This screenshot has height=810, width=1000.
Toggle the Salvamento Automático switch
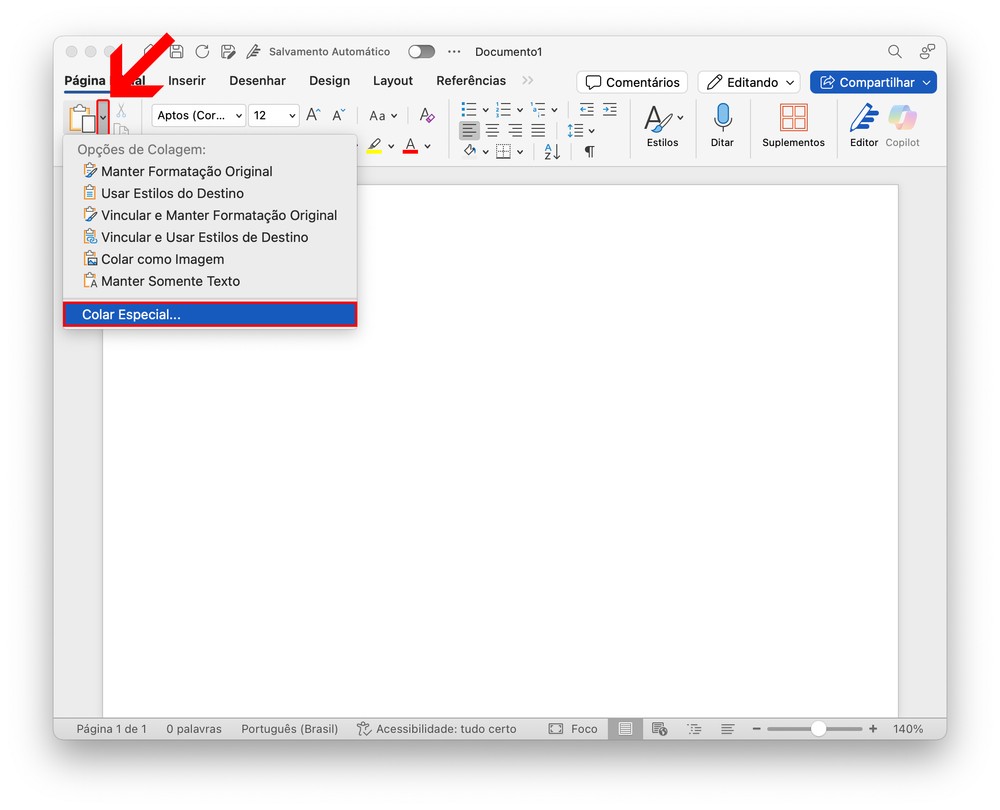point(421,52)
